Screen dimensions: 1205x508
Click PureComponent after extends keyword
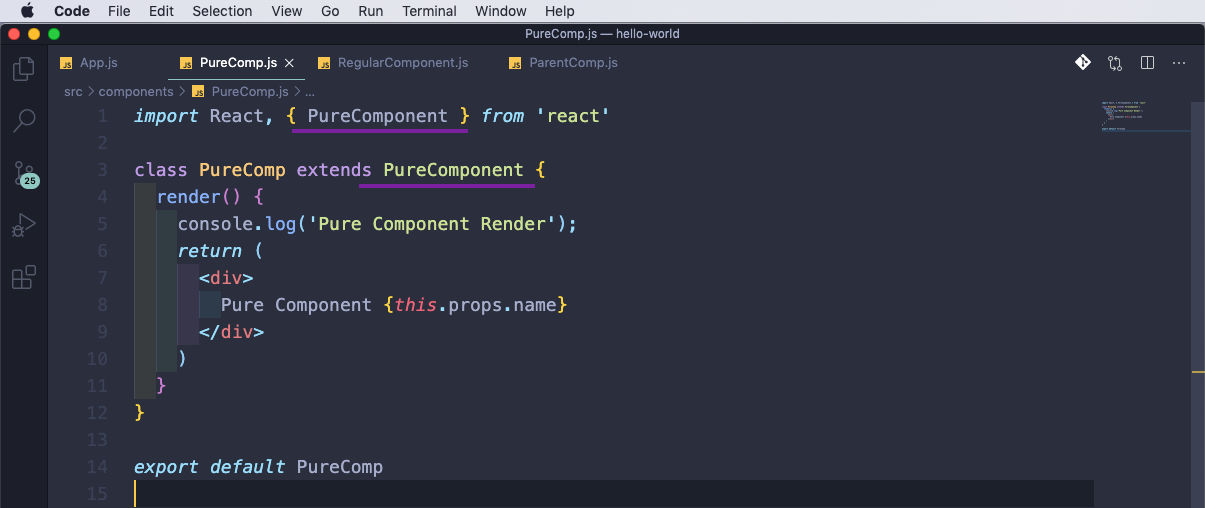453,170
